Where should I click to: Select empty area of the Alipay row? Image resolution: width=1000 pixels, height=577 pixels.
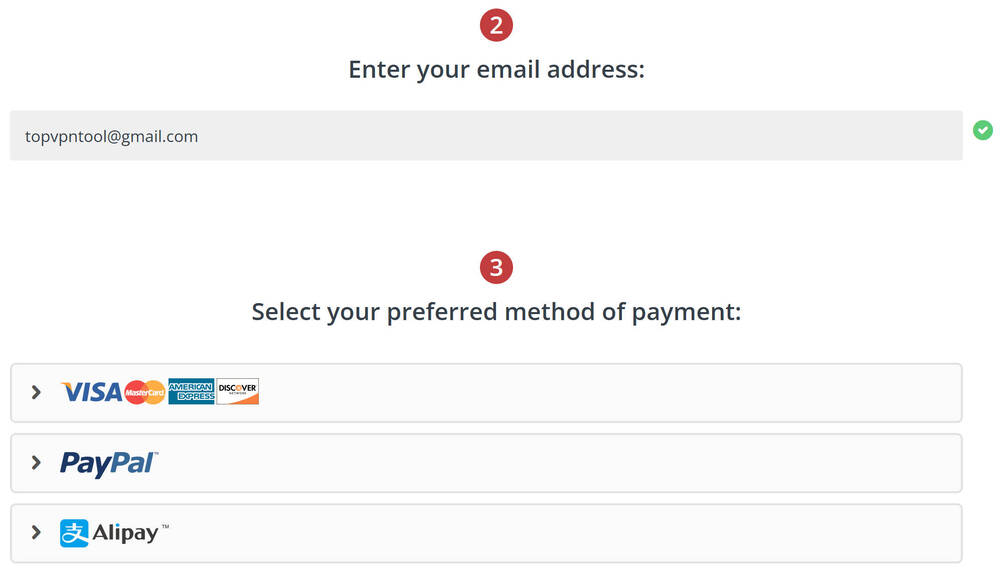[x=600, y=532]
